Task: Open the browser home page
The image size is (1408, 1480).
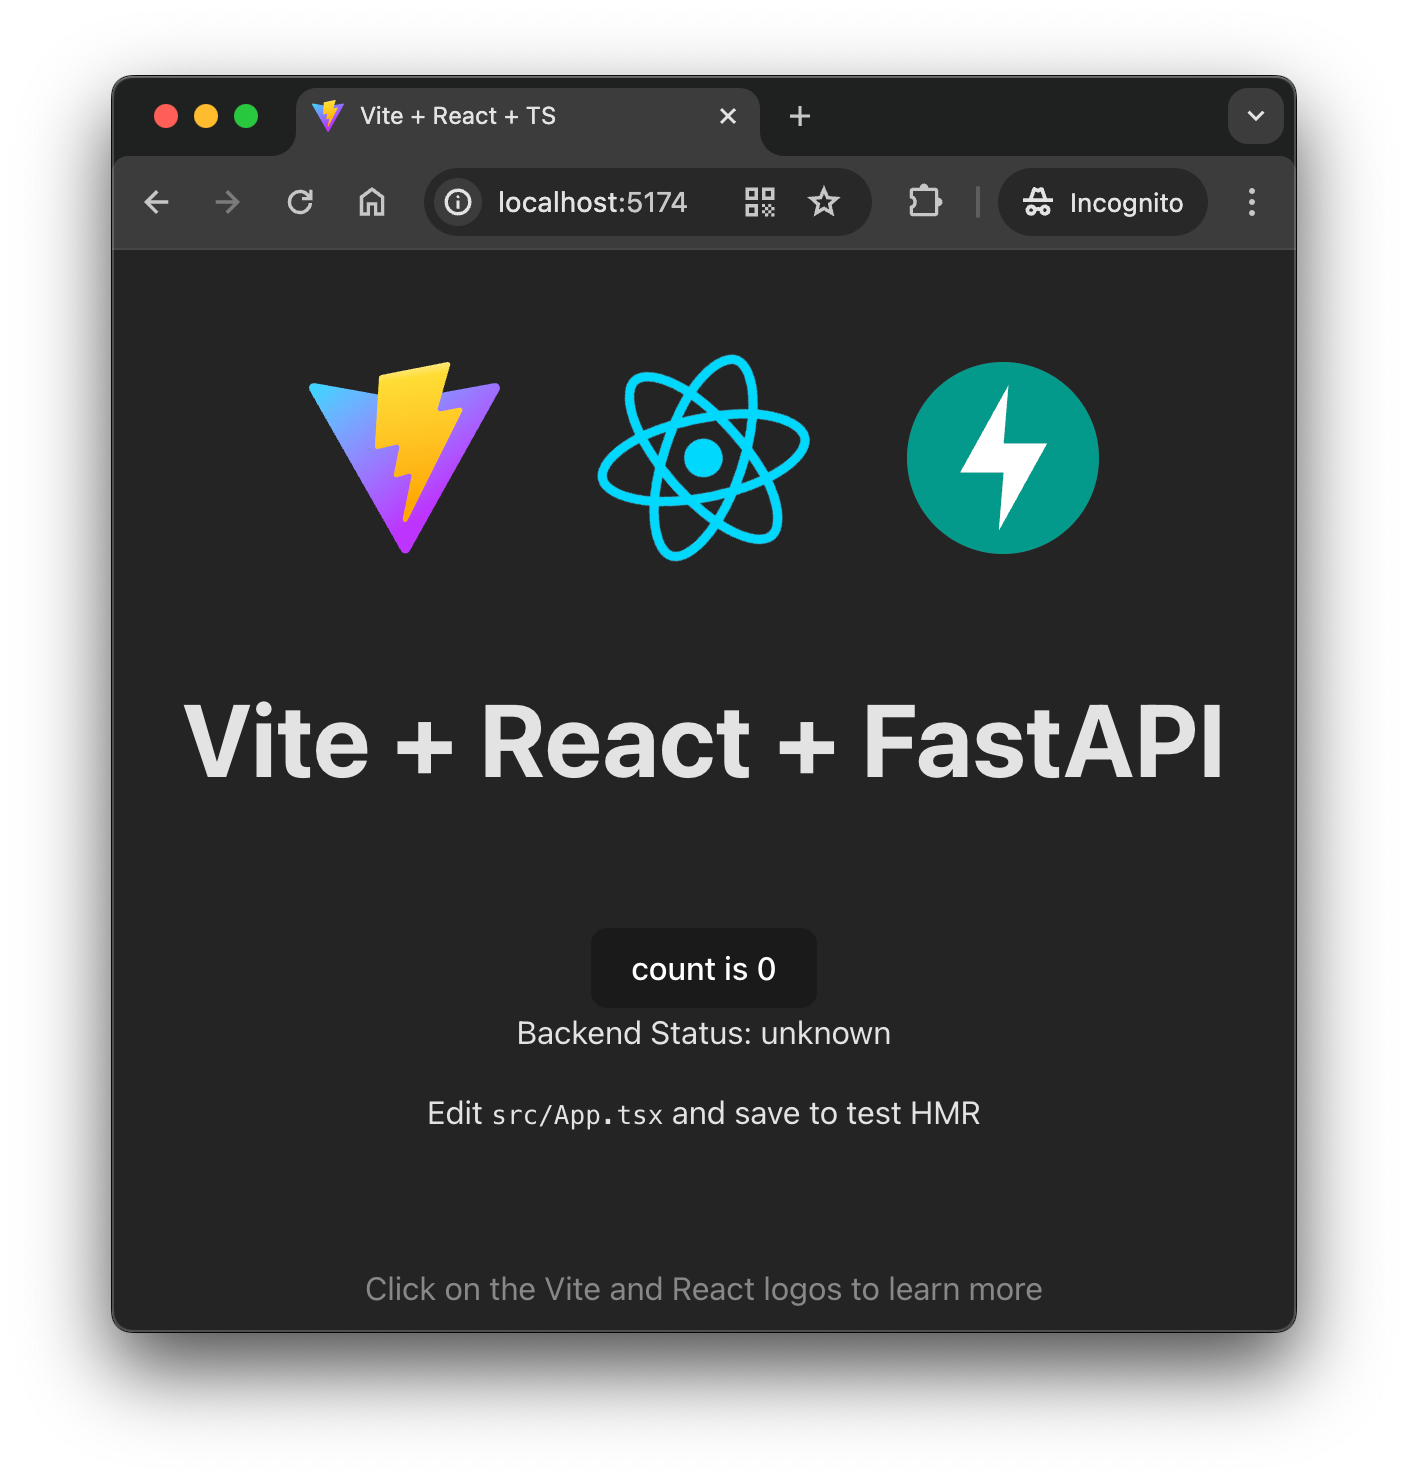Action: [x=372, y=202]
